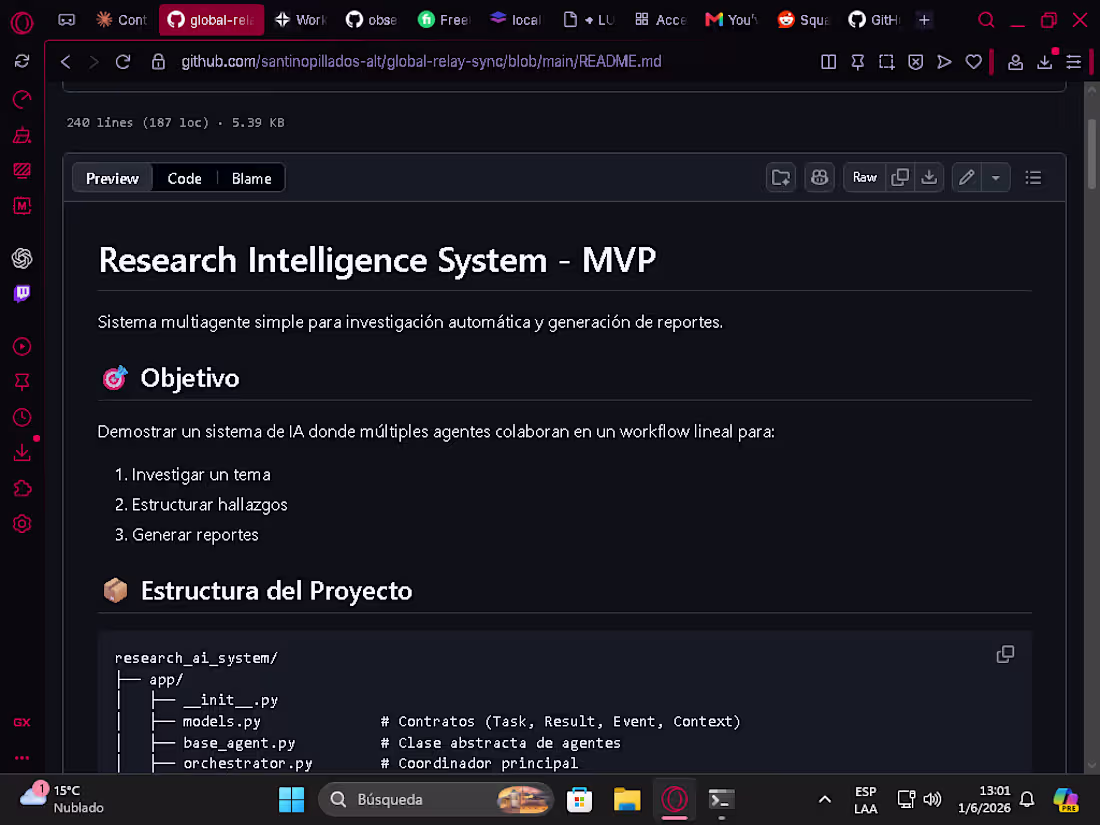Open Twitch panel in sidebar

tap(22, 293)
